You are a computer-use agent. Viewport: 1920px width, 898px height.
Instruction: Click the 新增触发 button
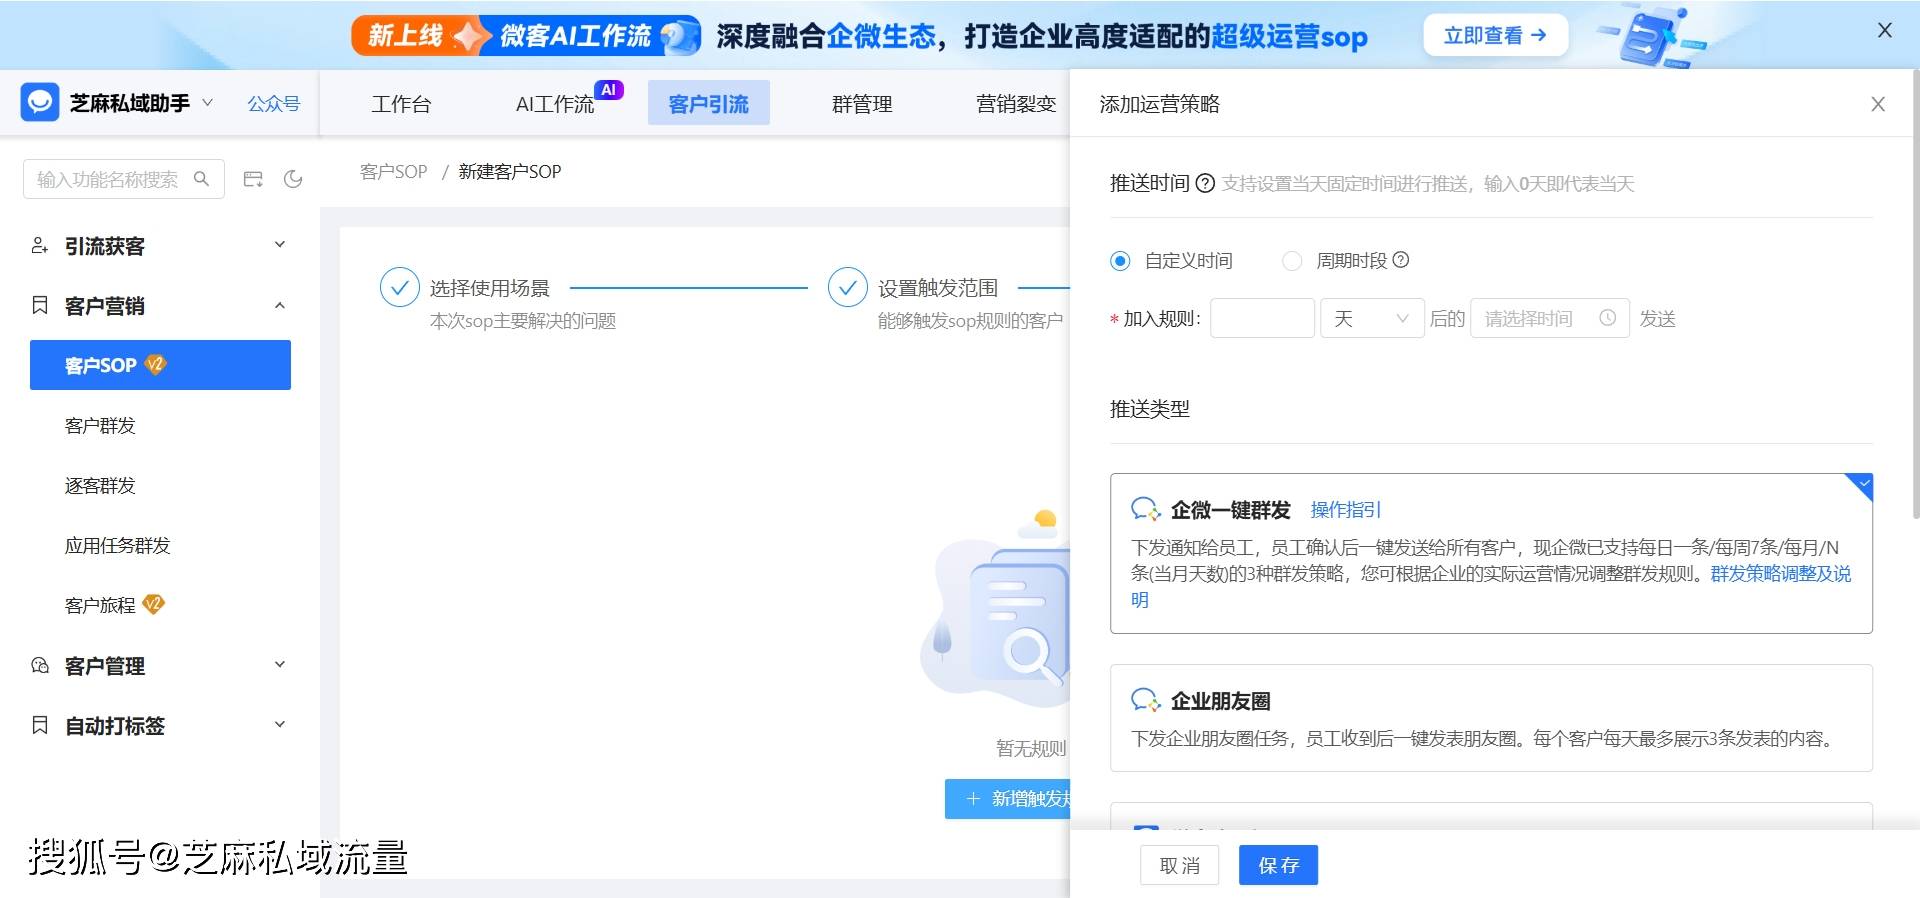tap(1008, 799)
